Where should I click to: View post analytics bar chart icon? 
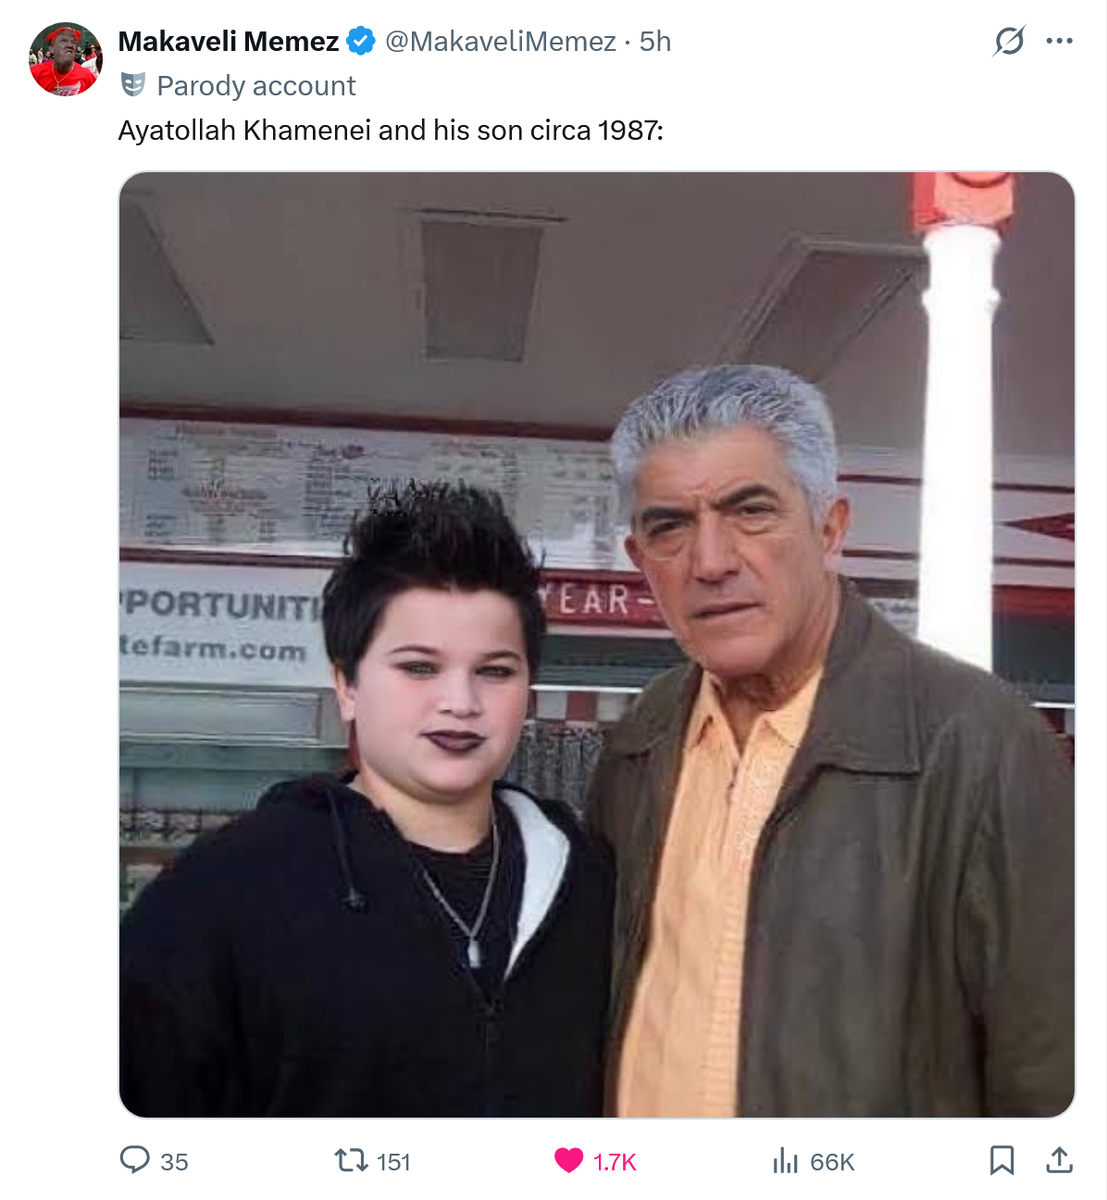coord(786,1160)
